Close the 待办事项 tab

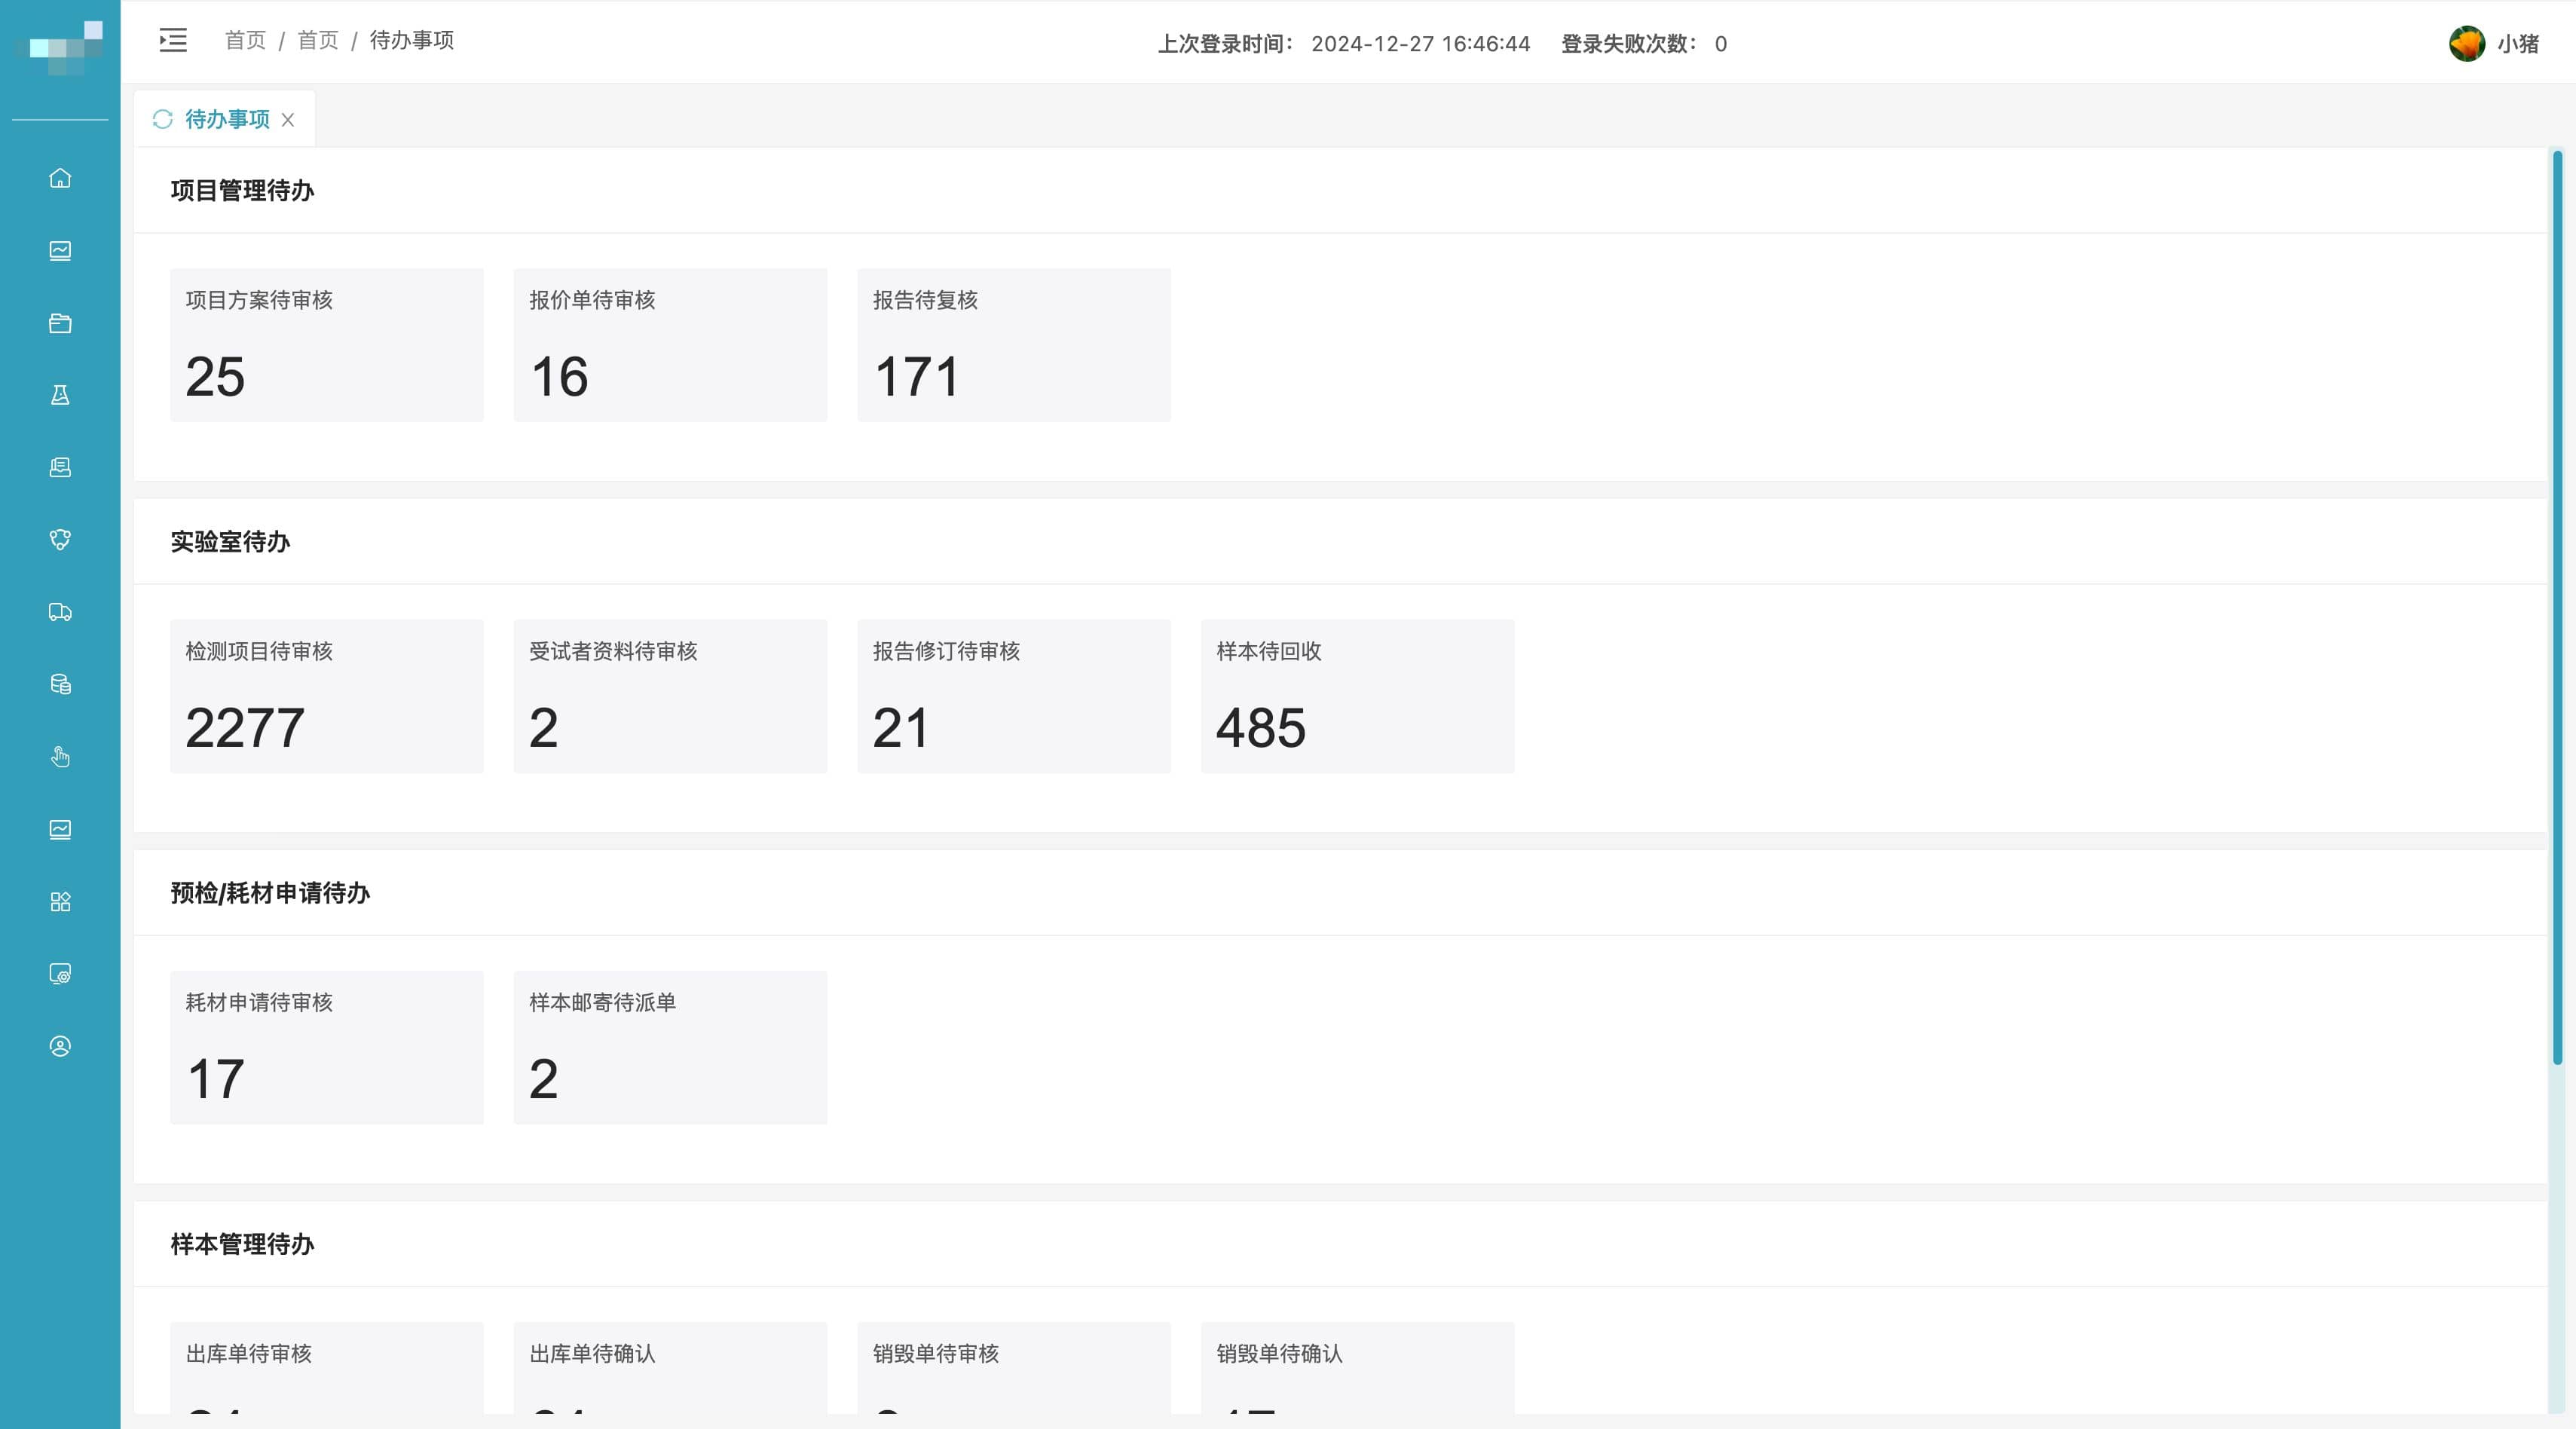pyautogui.click(x=288, y=120)
